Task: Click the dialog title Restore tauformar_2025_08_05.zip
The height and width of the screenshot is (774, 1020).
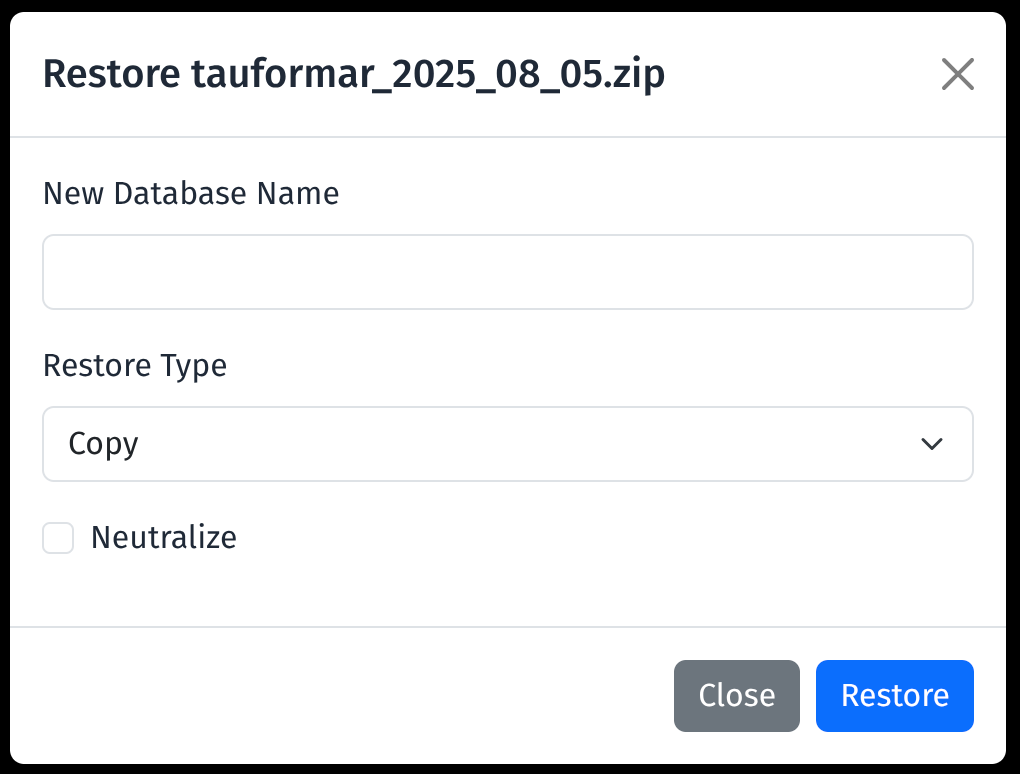Action: click(x=353, y=75)
